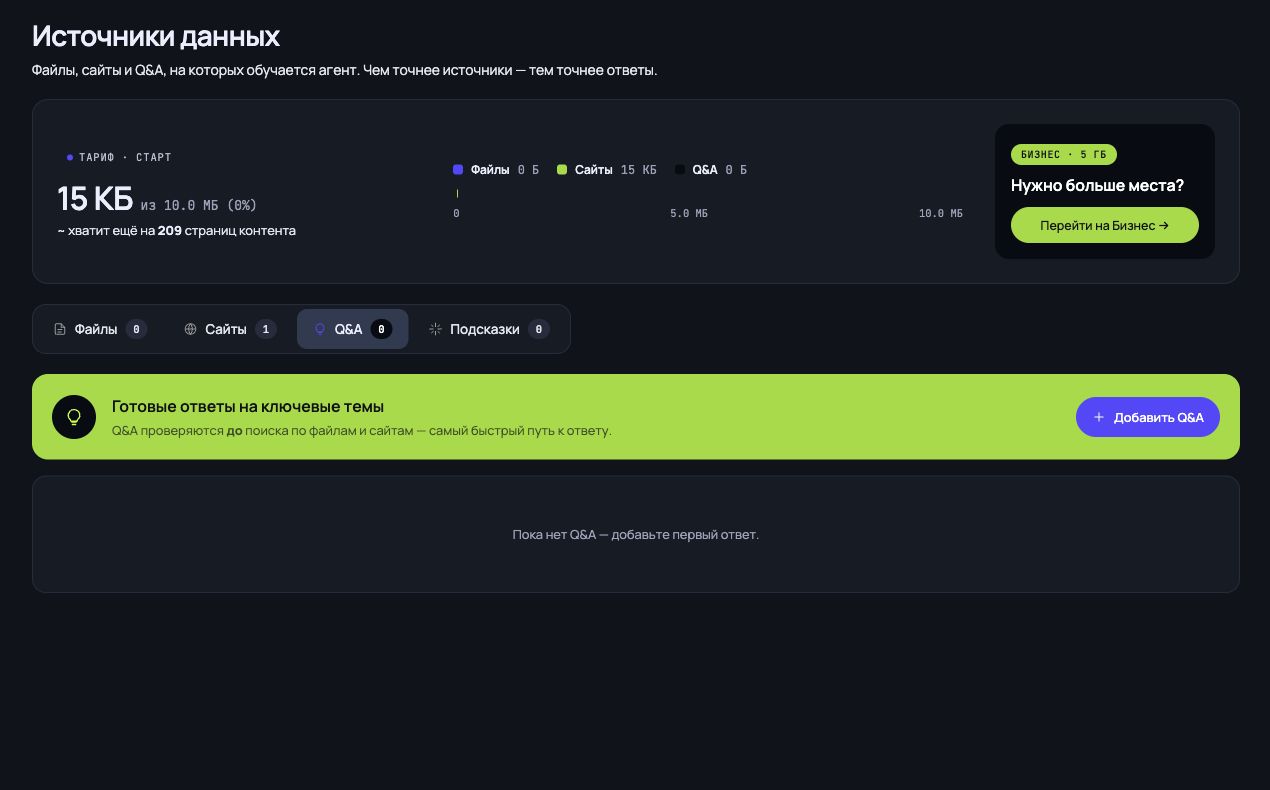Image resolution: width=1270 pixels, height=790 pixels.
Task: Add a new Q&A entry
Action: click(x=1148, y=417)
